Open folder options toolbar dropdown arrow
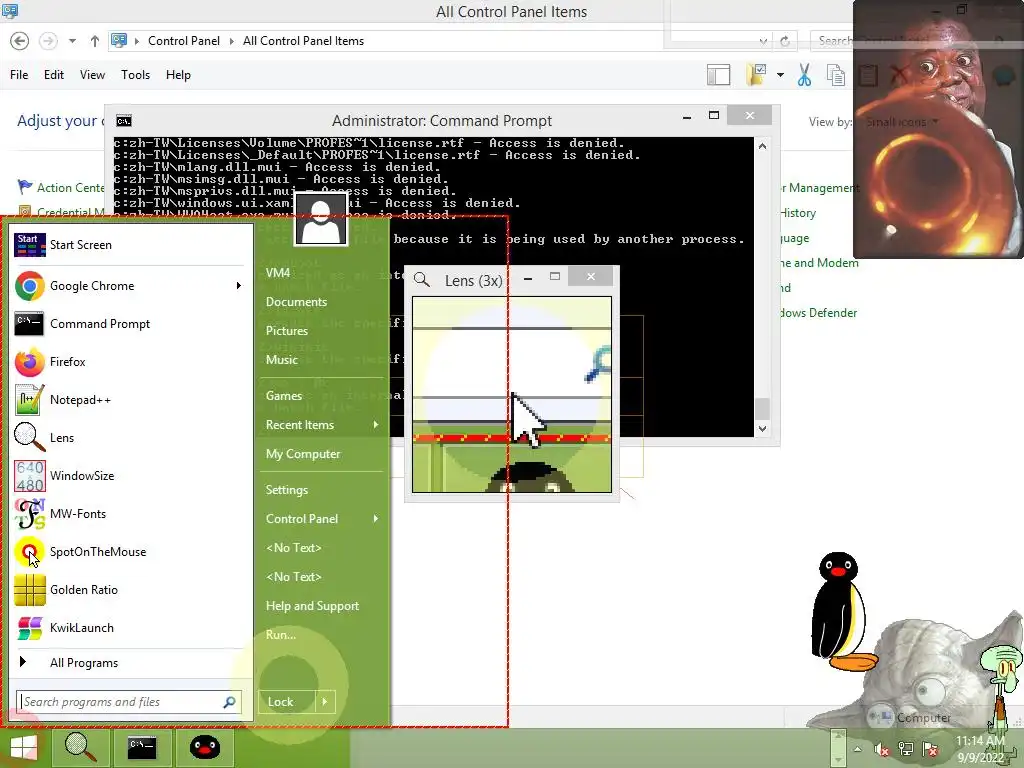The width and height of the screenshot is (1024, 768). point(780,75)
